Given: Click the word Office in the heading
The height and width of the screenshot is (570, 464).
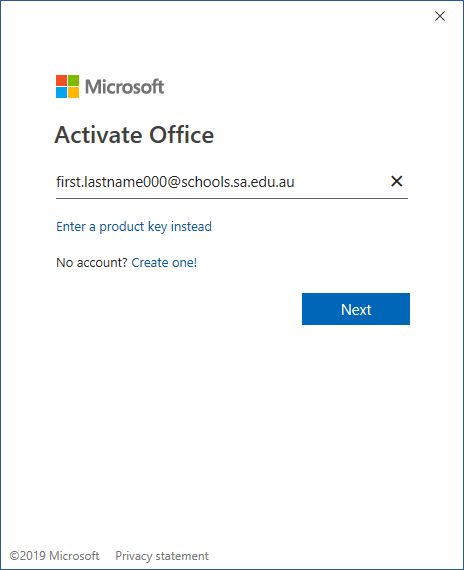Looking at the screenshot, I should point(181,135).
